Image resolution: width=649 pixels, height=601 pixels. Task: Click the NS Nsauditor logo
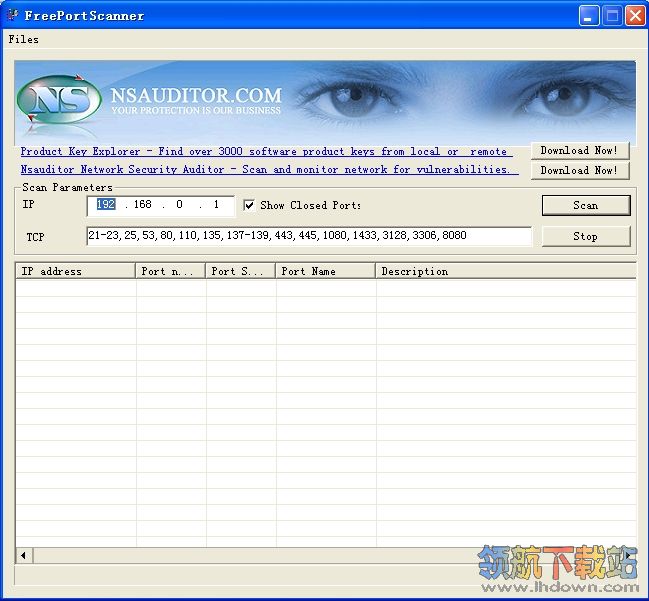click(x=59, y=100)
